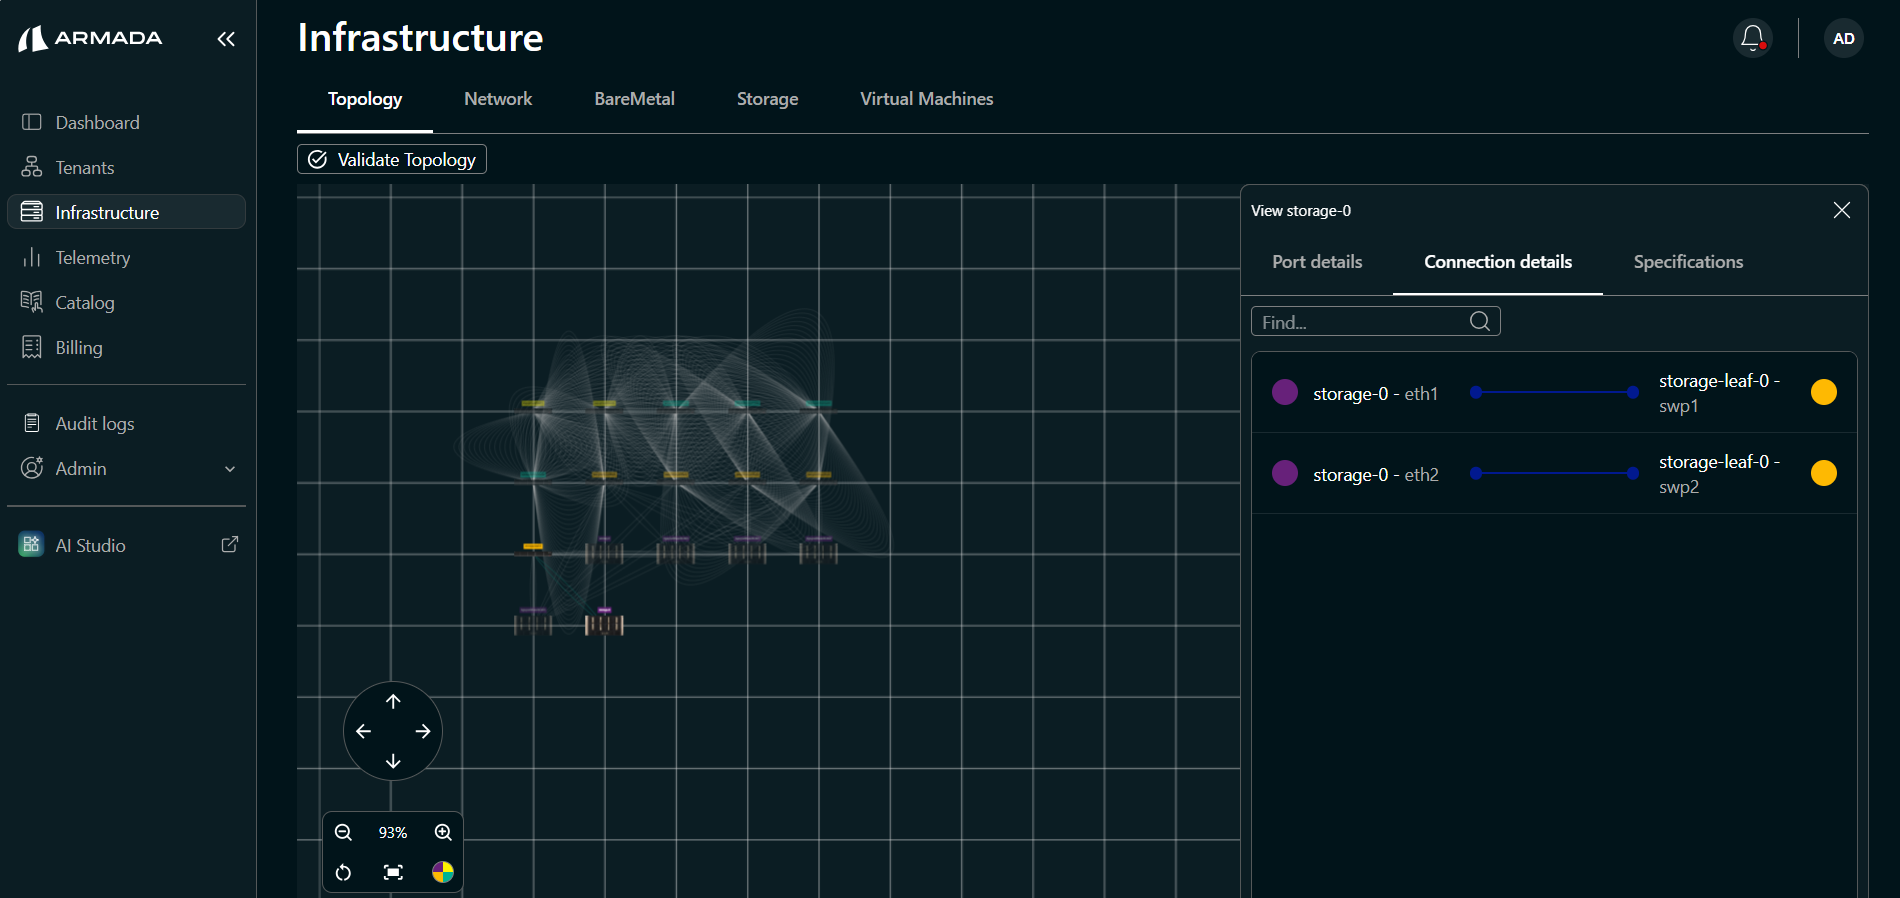Switch to the Topology tab
Image resolution: width=1900 pixels, height=898 pixels.
point(365,99)
